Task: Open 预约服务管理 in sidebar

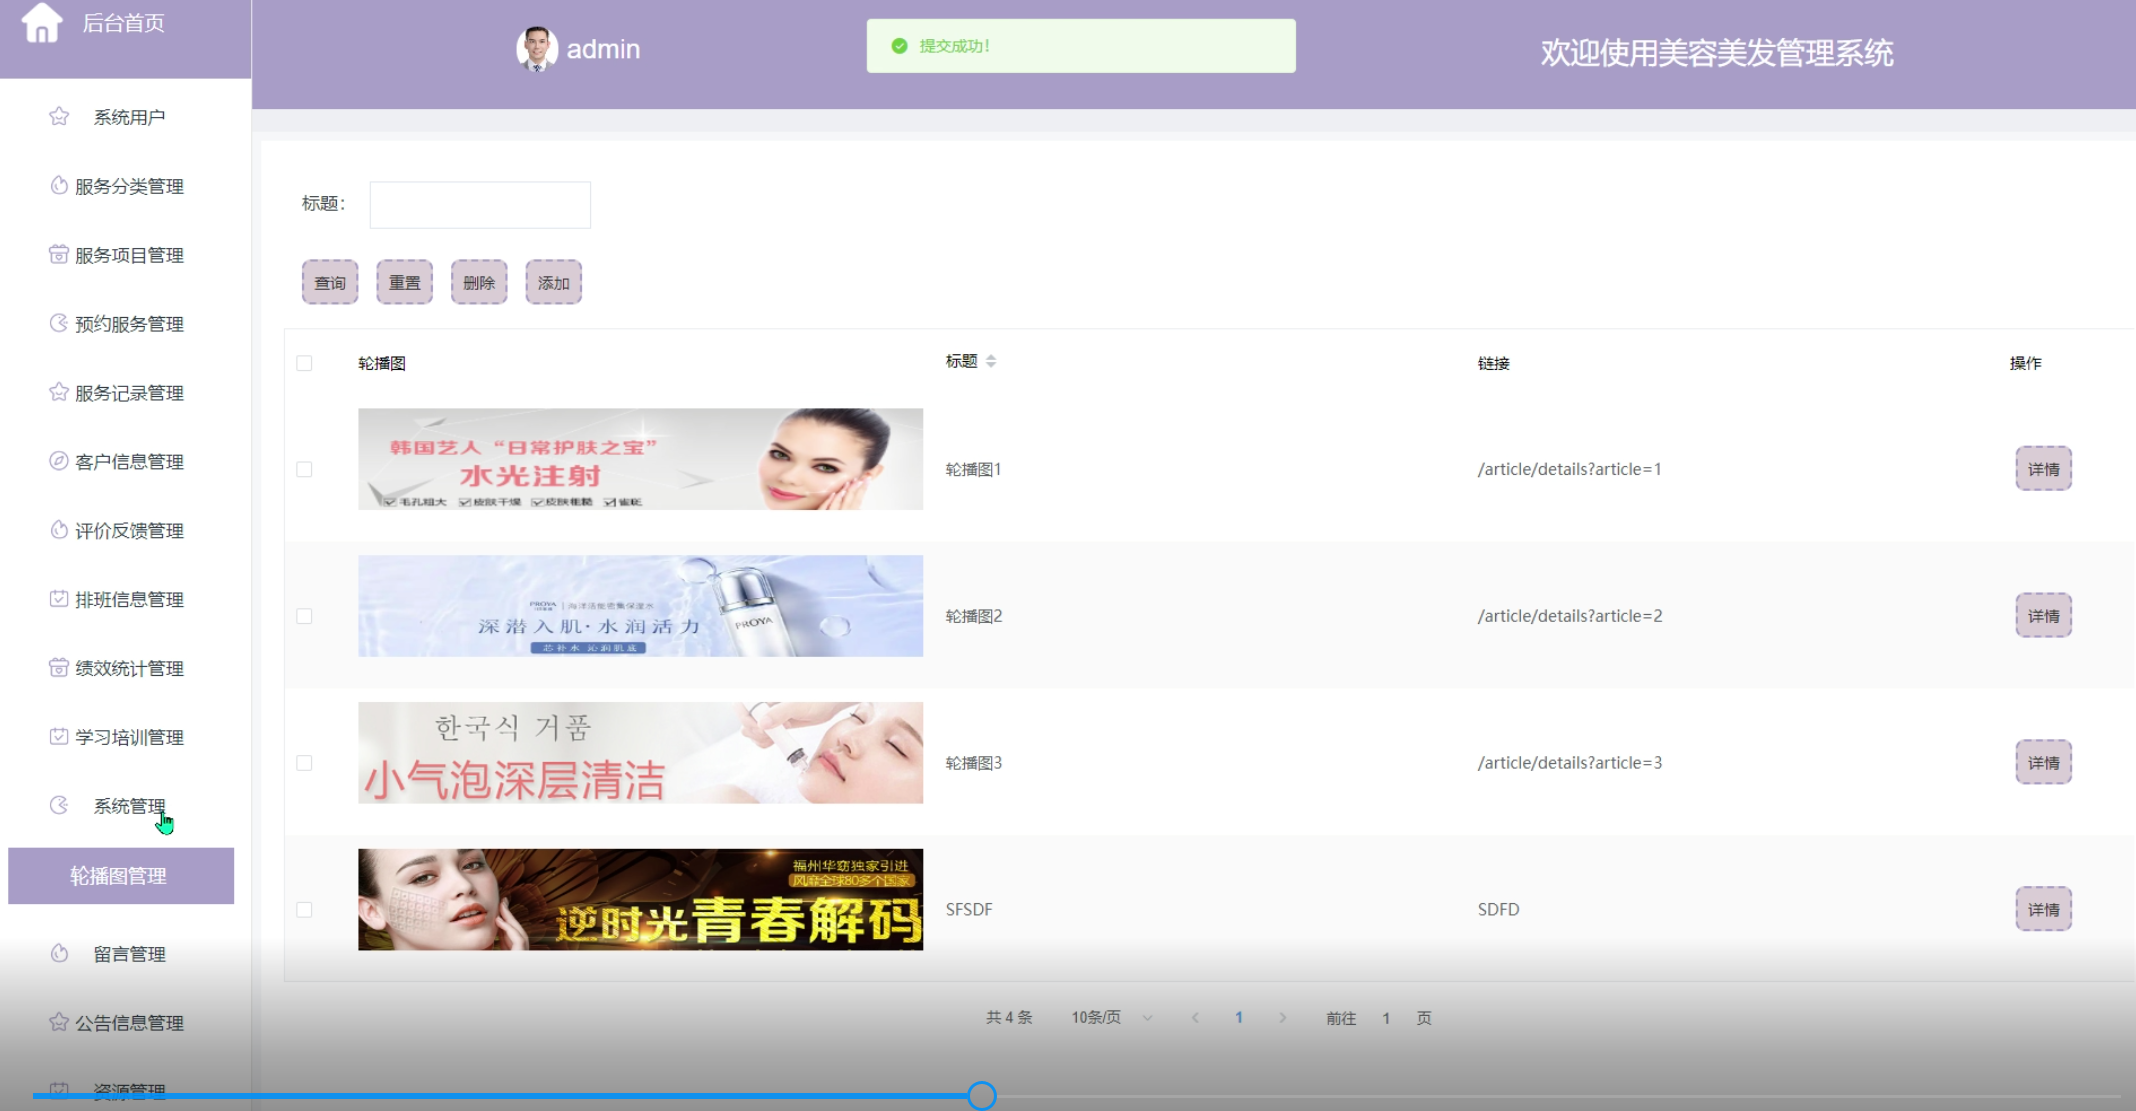Action: [129, 324]
